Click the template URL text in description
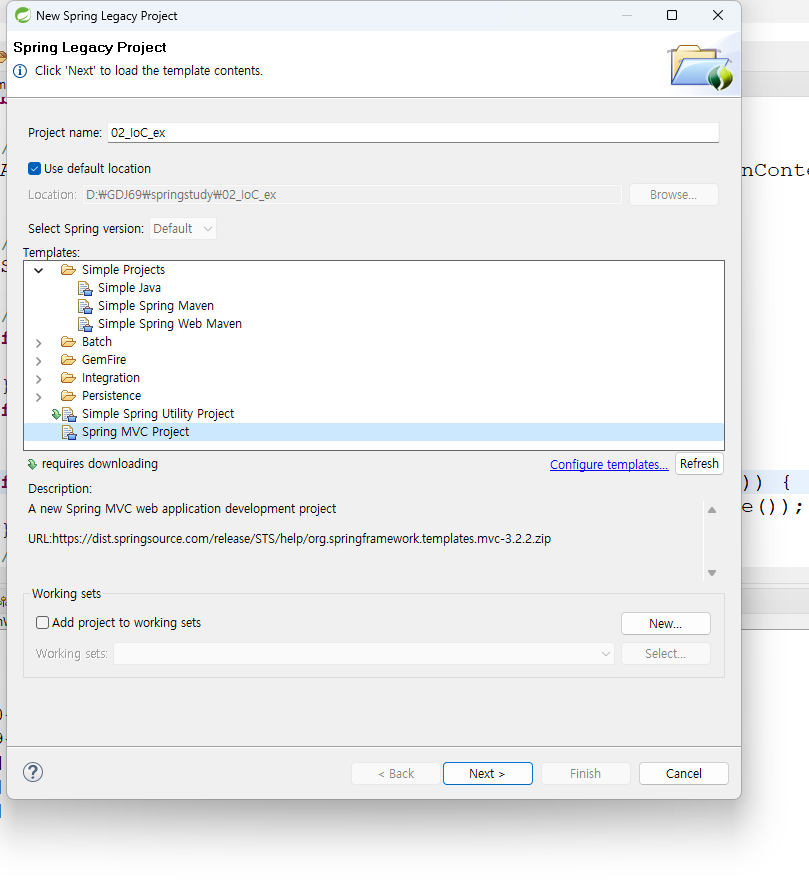The height and width of the screenshot is (894, 809). point(290,539)
